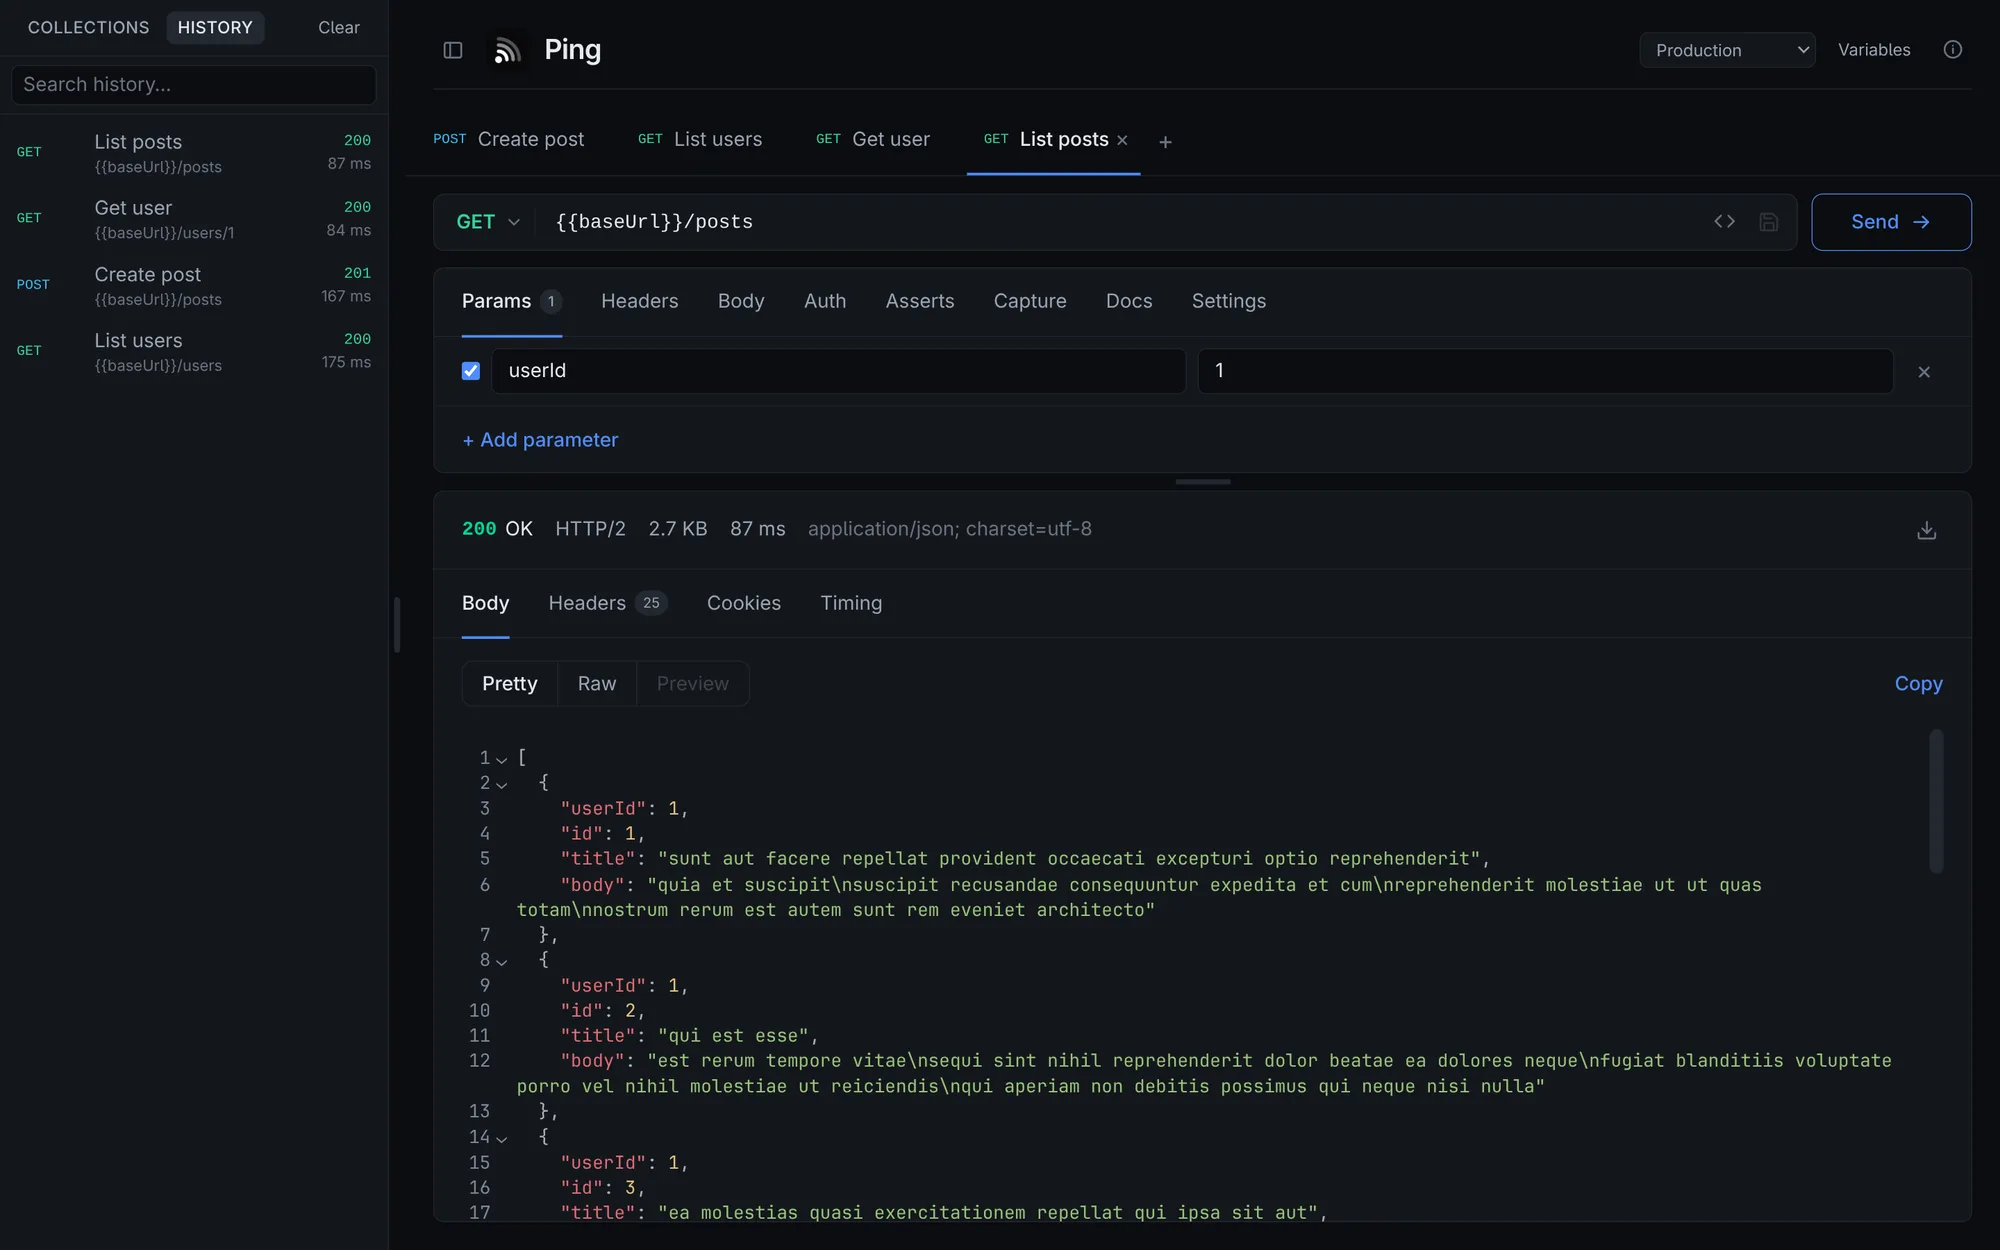
Task: Add a new request tab with plus icon
Action: click(x=1165, y=142)
